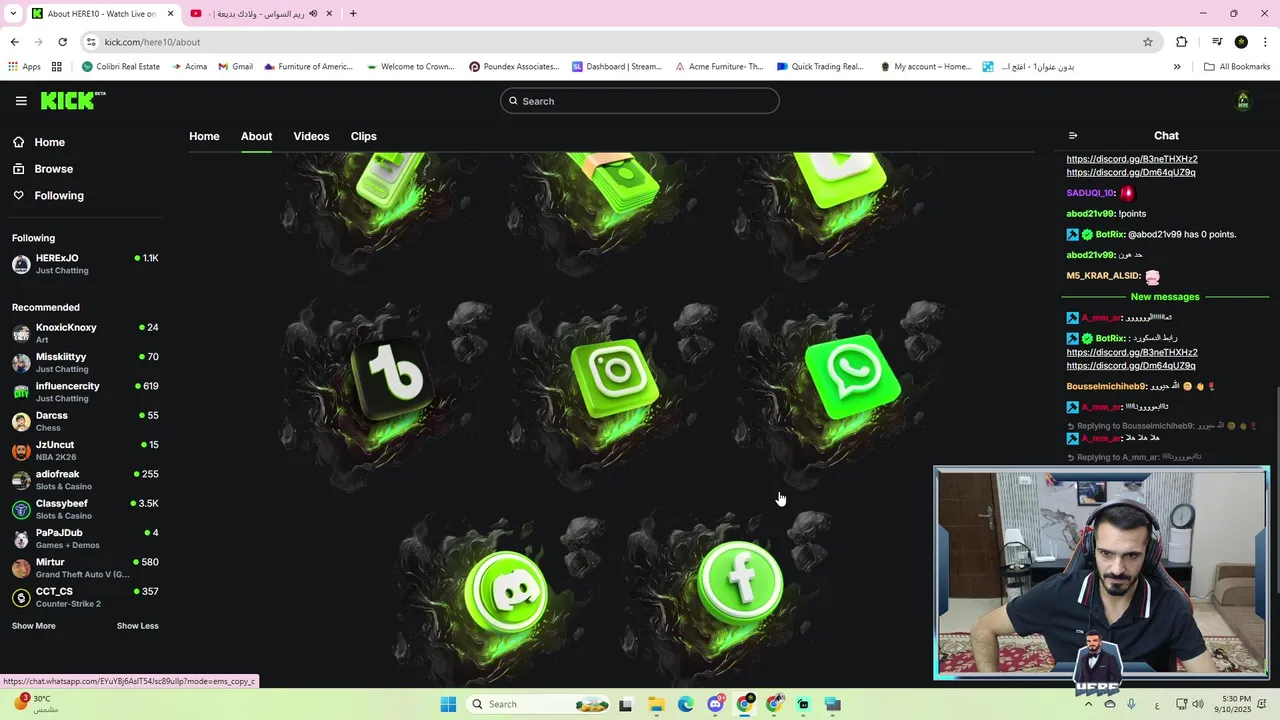
Task: Jump to New messages in chat
Action: (x=1165, y=297)
